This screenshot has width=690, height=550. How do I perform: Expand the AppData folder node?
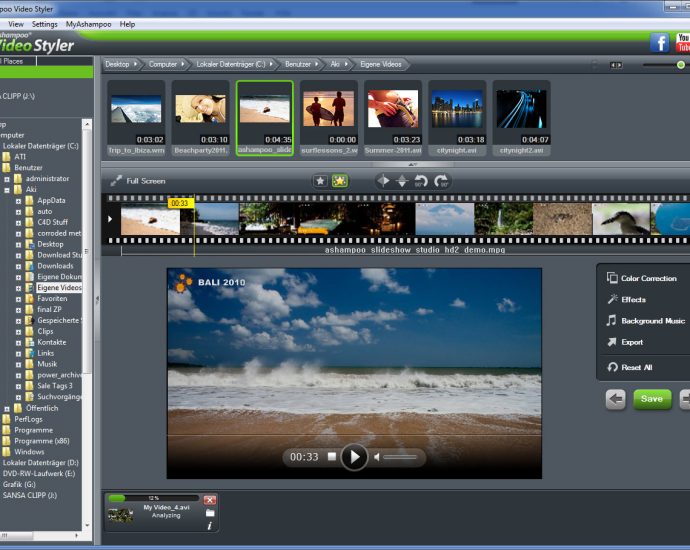tap(18, 201)
